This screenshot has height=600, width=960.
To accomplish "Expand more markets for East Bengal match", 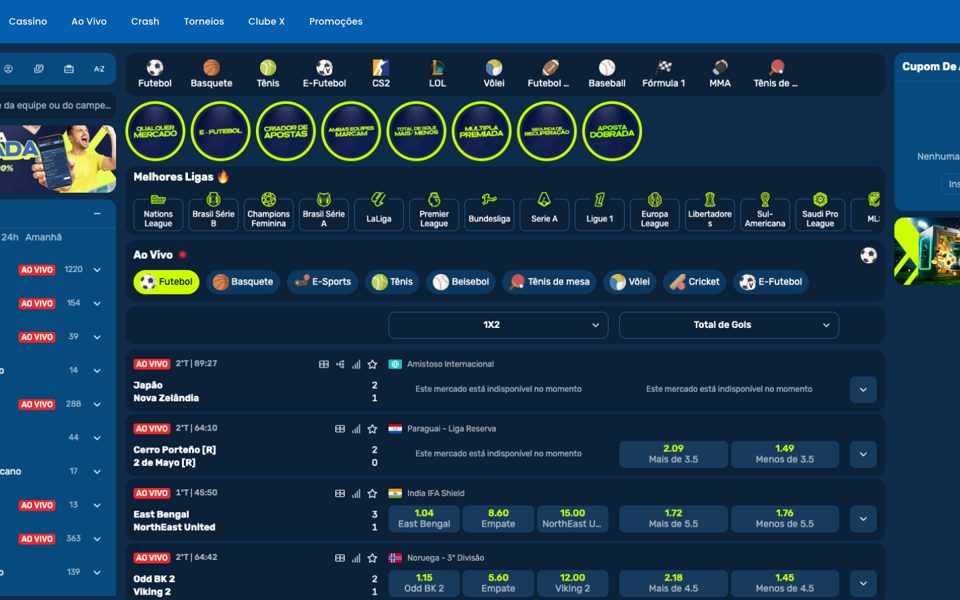I will [x=863, y=519].
